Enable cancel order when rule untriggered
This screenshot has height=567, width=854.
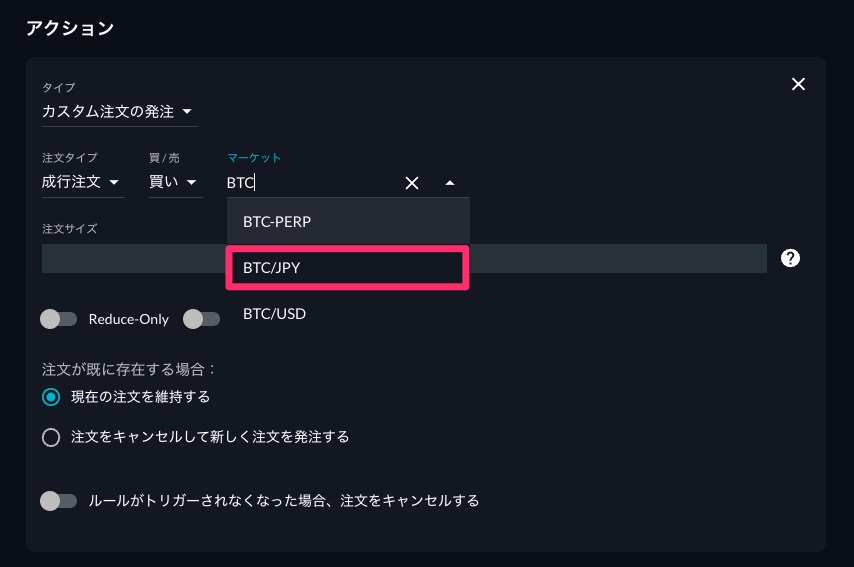tap(58, 501)
